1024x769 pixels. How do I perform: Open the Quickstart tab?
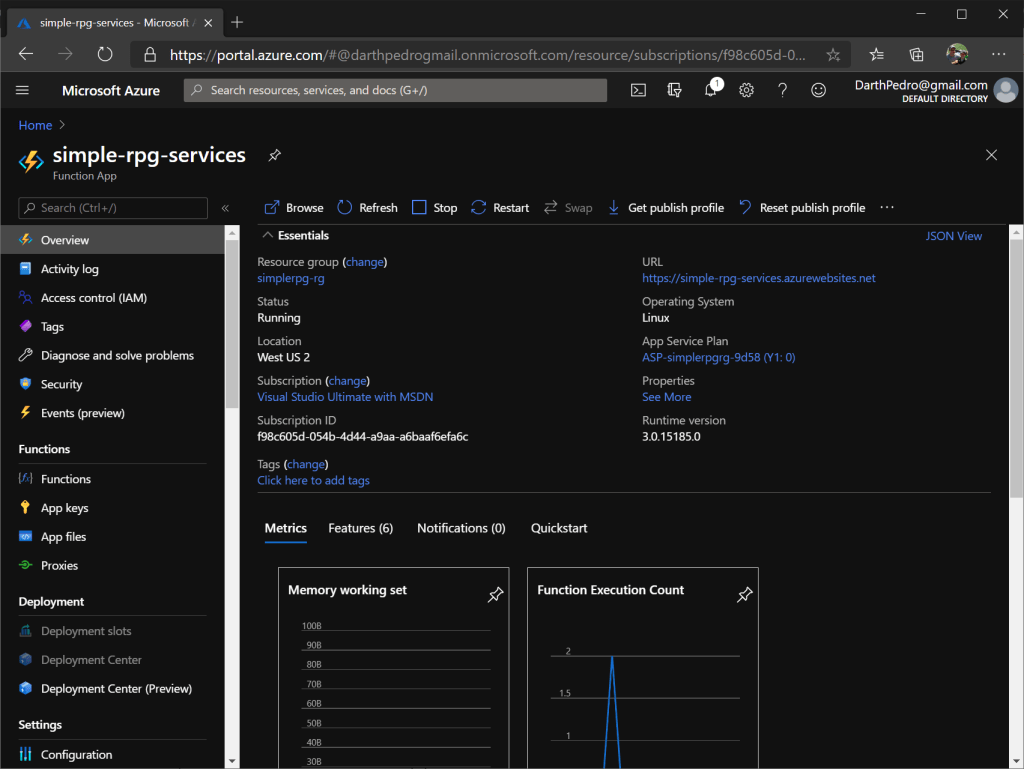559,528
